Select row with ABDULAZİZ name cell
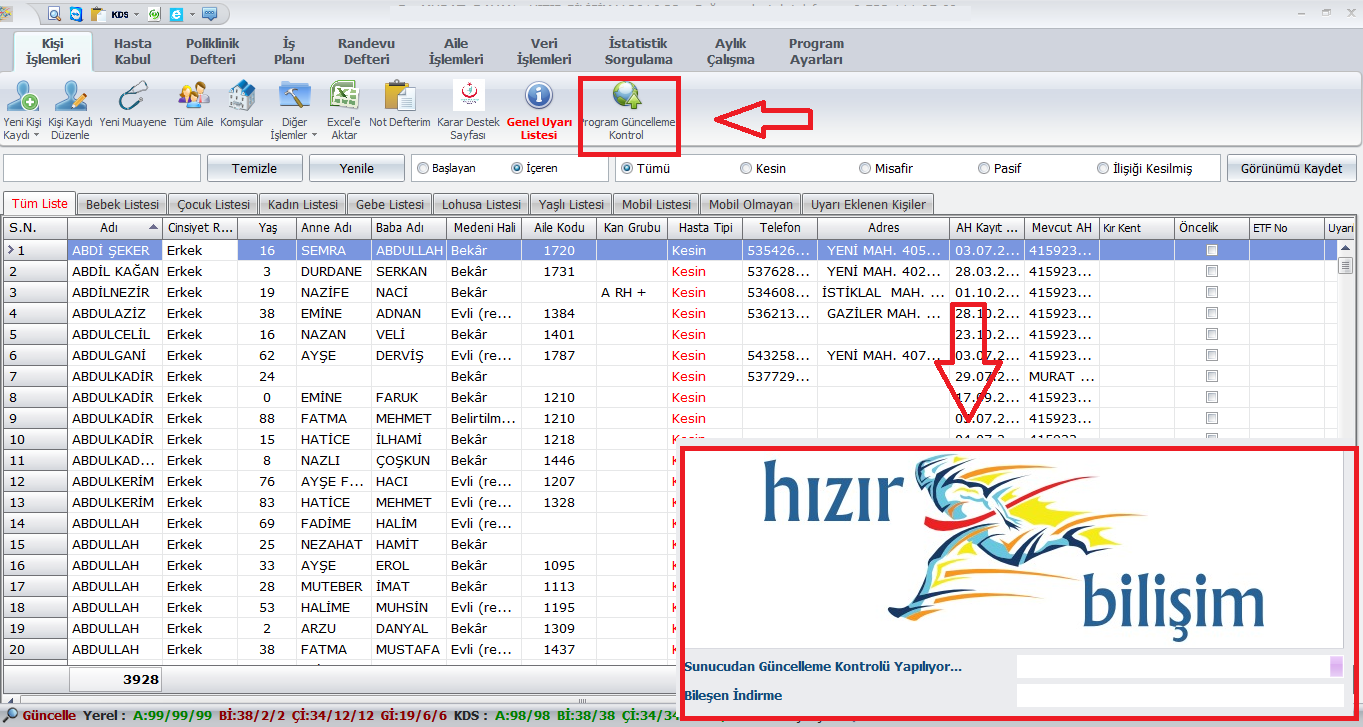Screen dimensions: 1363x727 (115, 313)
